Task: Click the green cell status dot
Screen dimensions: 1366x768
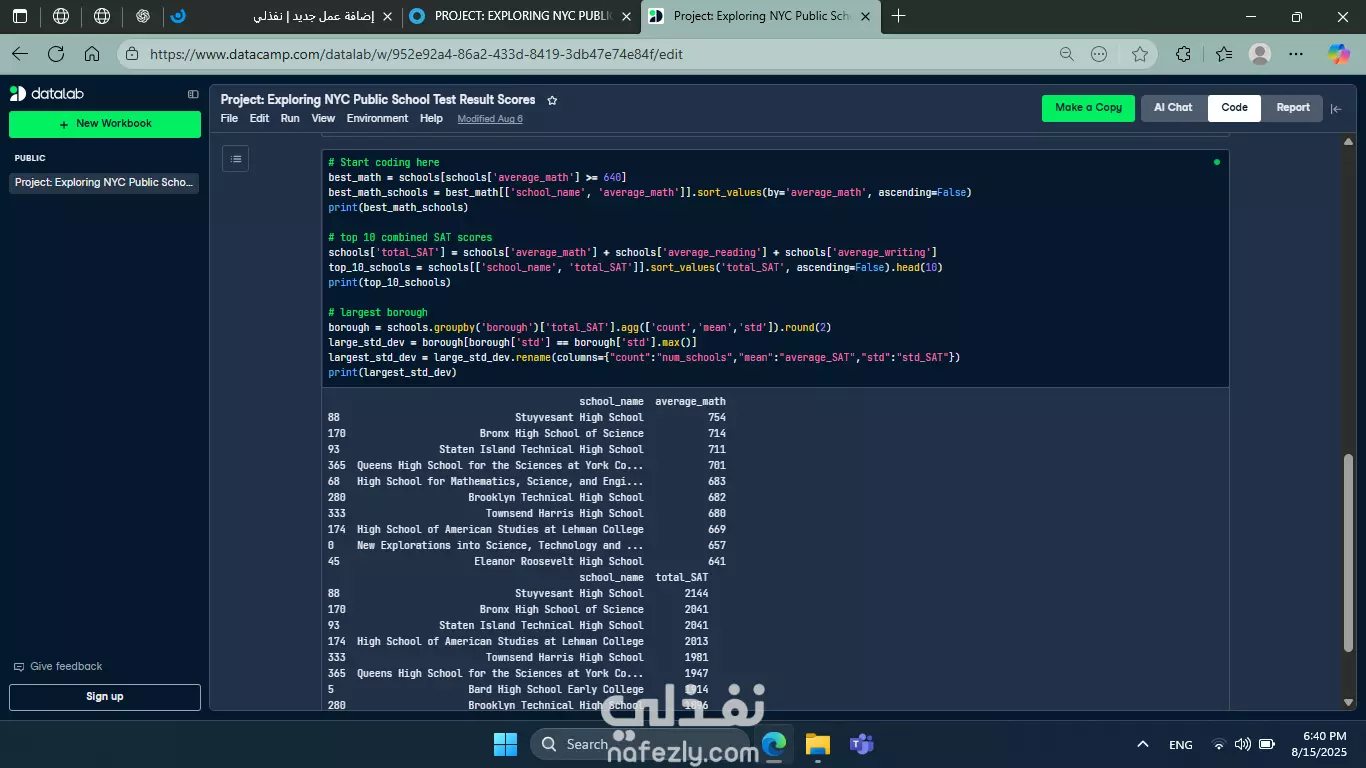Action: [x=1216, y=162]
